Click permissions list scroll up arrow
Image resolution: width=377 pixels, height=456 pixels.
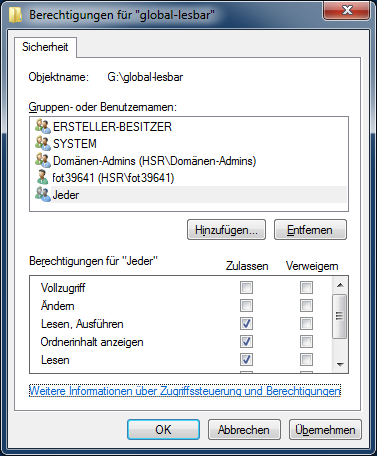pyautogui.click(x=340, y=285)
